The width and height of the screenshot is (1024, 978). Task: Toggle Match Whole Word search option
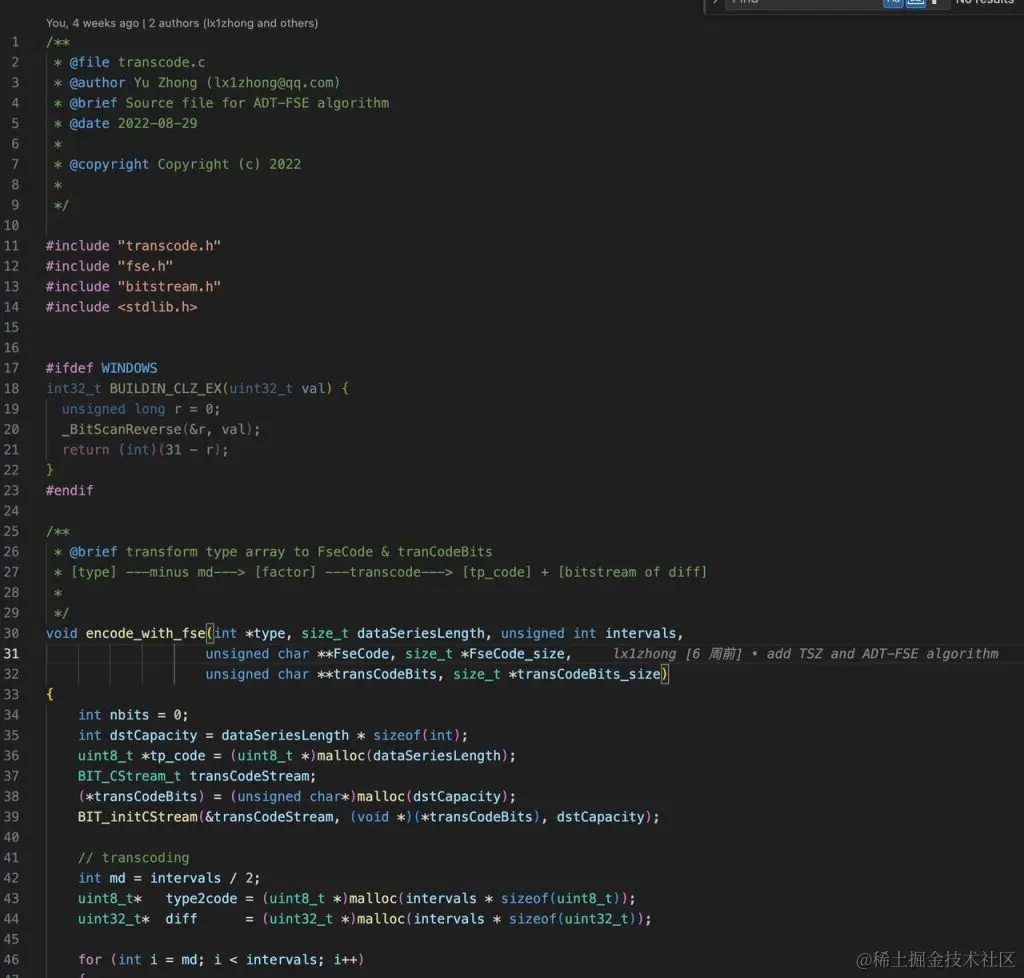(x=916, y=3)
